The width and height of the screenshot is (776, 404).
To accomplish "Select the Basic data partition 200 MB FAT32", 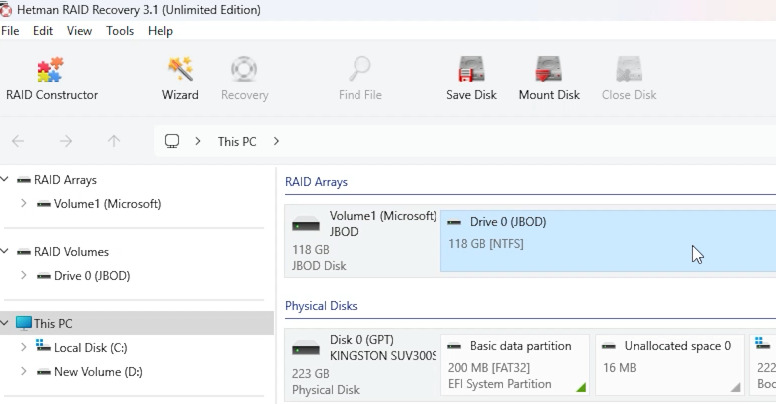I will point(515,365).
